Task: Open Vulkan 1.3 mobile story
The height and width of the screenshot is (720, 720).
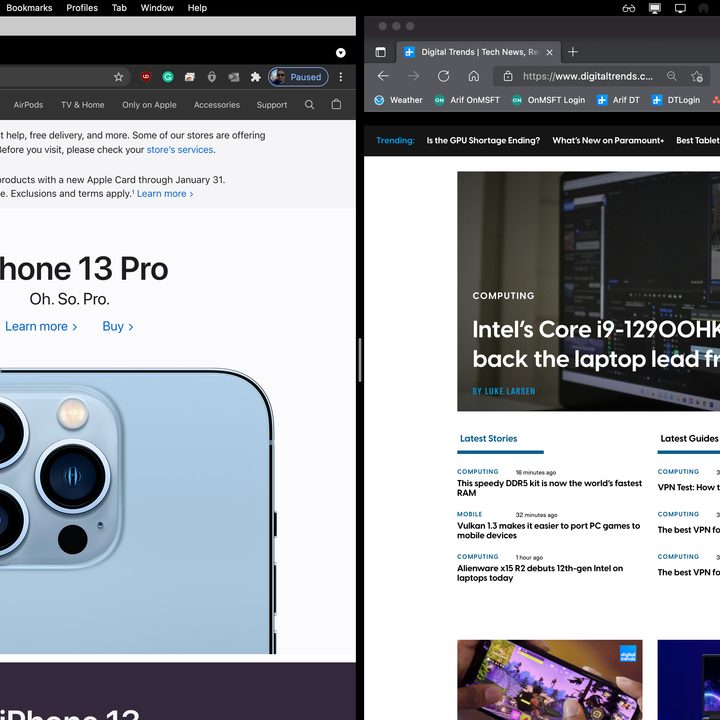Action: (548, 530)
